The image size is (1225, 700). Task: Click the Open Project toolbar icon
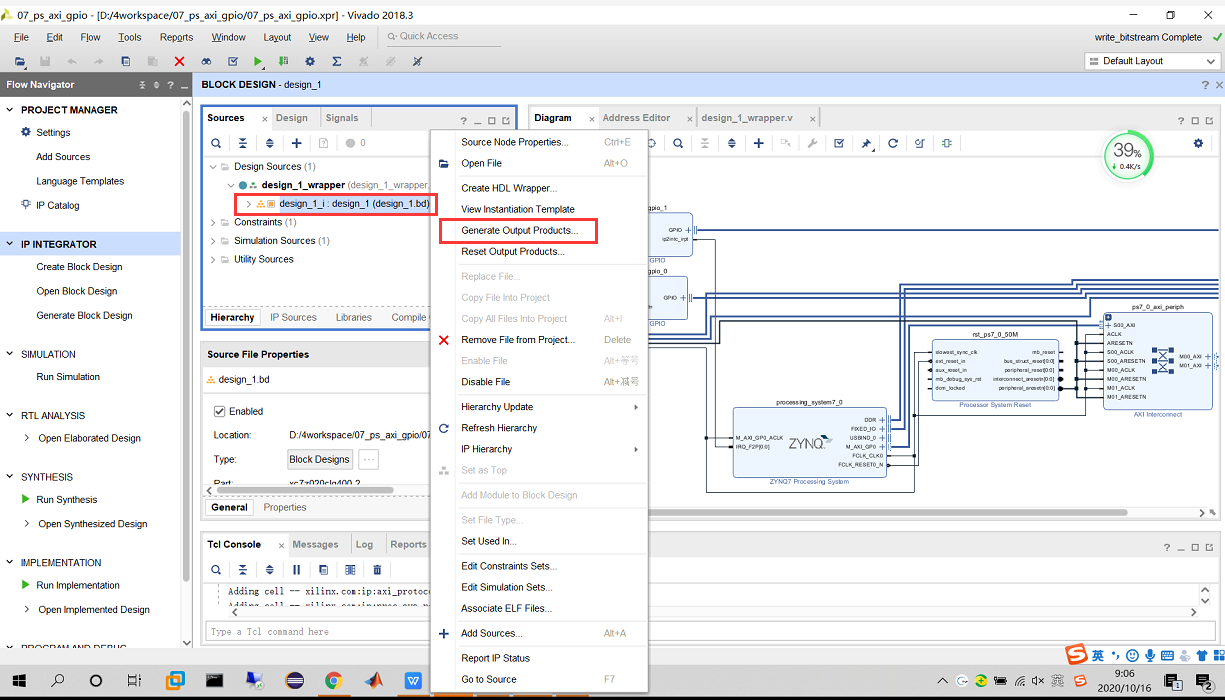[20, 62]
